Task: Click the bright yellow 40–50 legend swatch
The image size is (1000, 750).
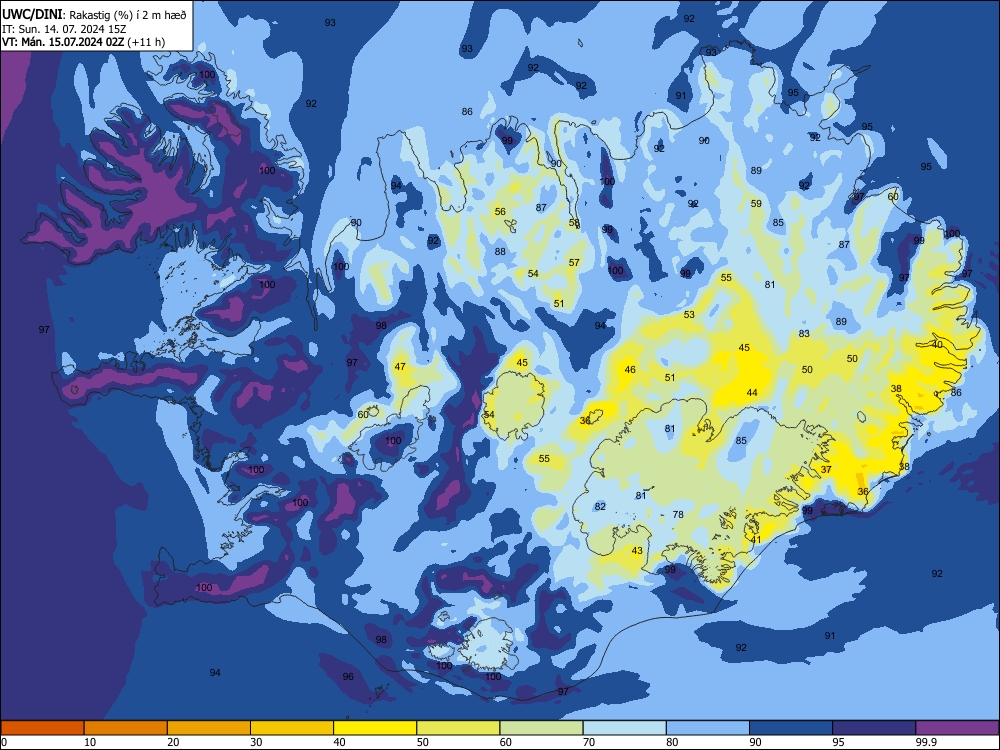Action: click(375, 728)
